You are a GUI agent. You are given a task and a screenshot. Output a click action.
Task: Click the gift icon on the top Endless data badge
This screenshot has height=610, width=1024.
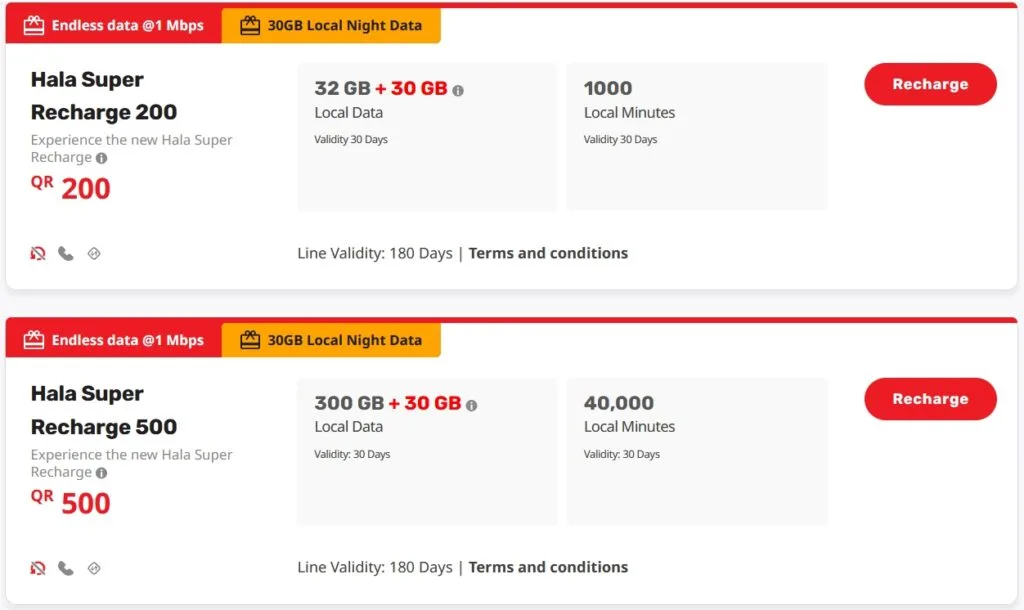34,26
